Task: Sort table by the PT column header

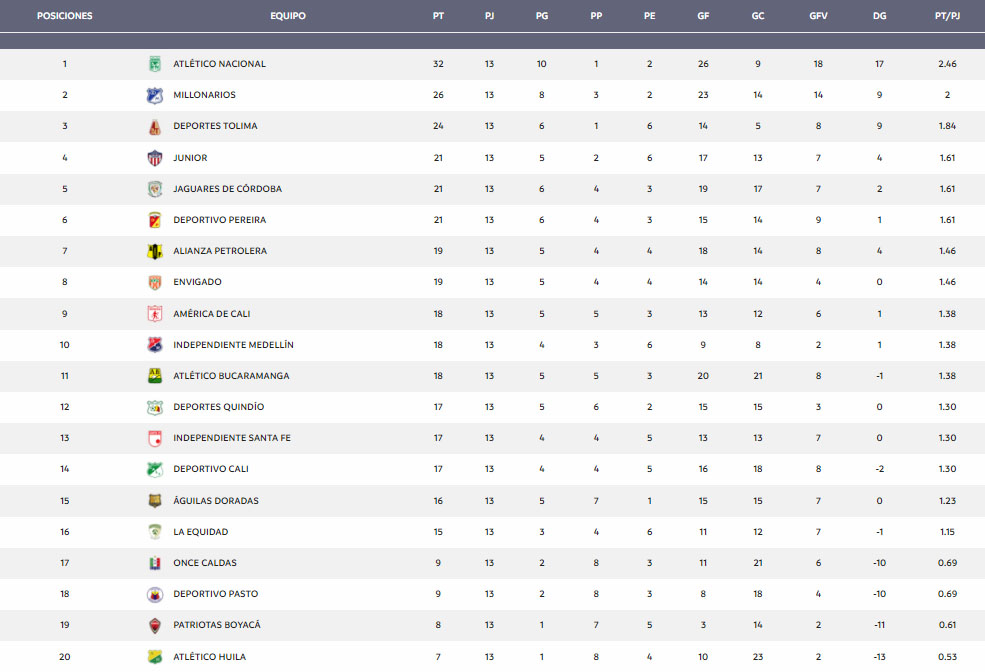Action: tap(438, 16)
